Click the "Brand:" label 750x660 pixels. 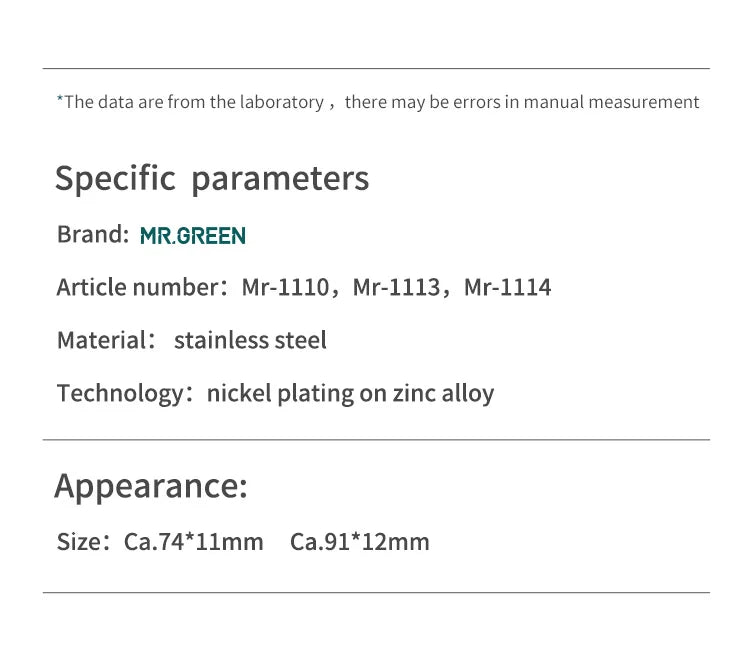coord(93,235)
